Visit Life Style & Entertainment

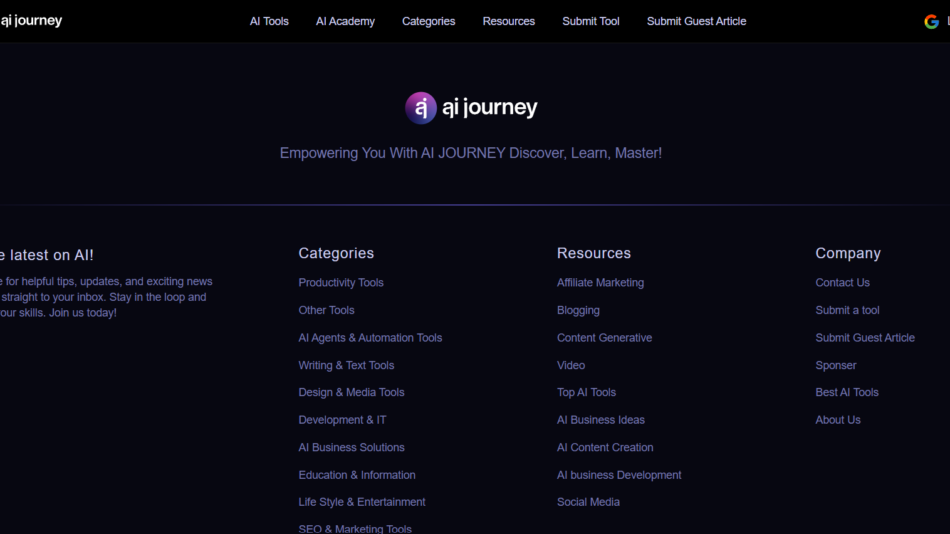coord(362,502)
